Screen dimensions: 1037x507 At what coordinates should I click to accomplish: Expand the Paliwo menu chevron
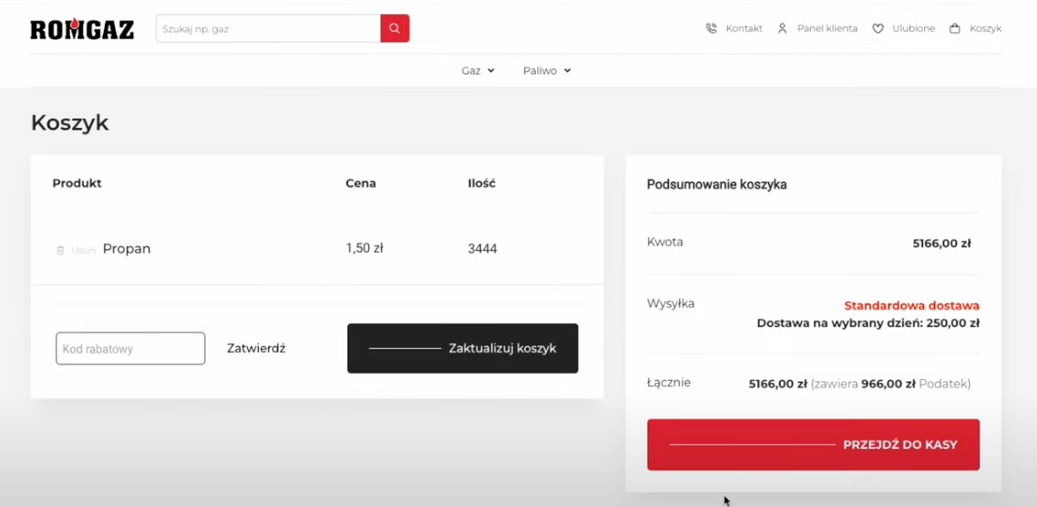point(567,71)
